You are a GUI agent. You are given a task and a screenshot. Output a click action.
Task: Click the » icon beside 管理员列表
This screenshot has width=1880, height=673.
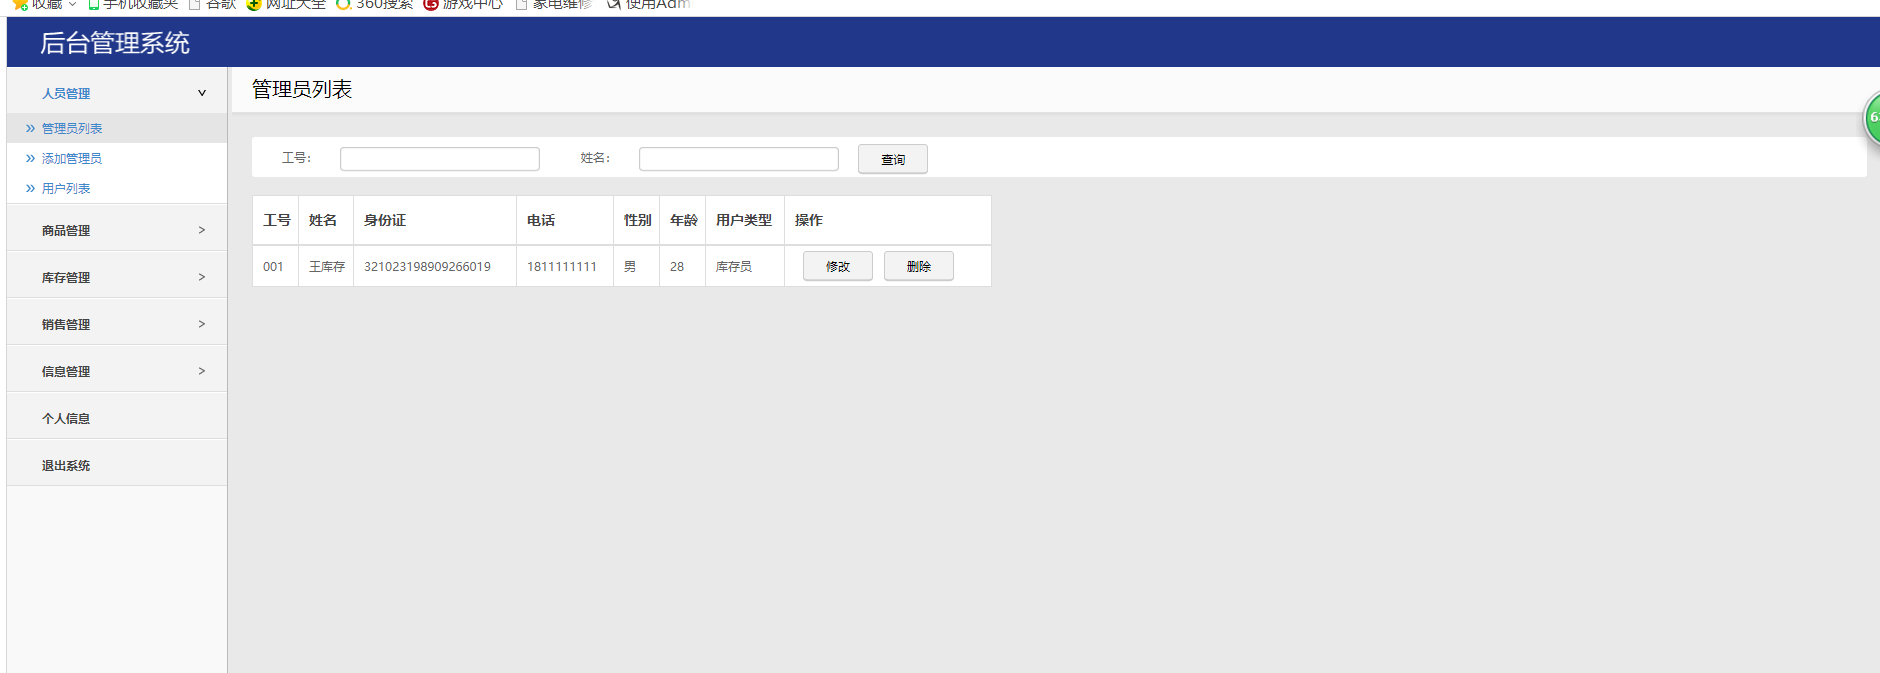coord(30,128)
